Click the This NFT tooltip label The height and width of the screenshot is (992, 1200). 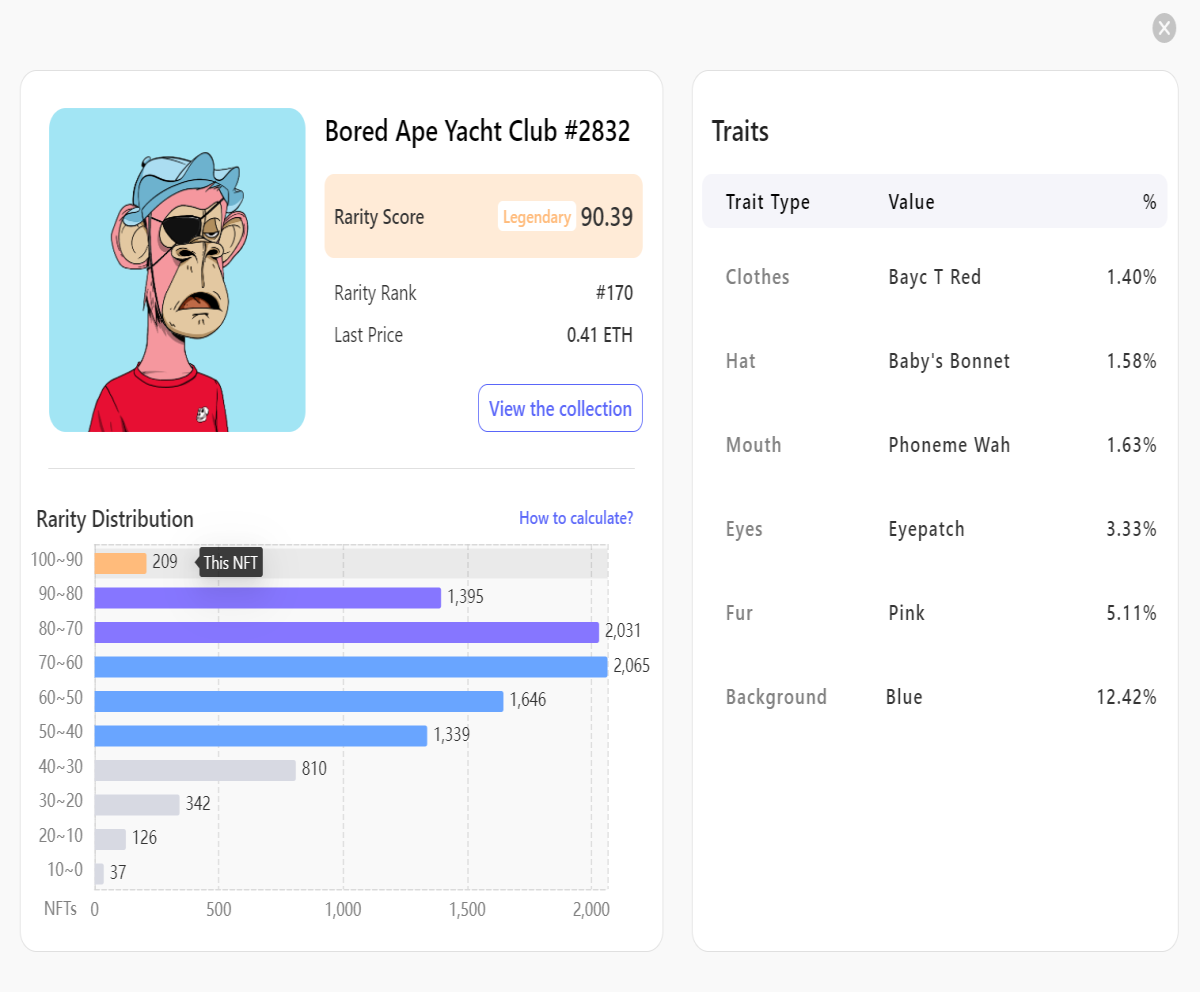click(x=231, y=563)
